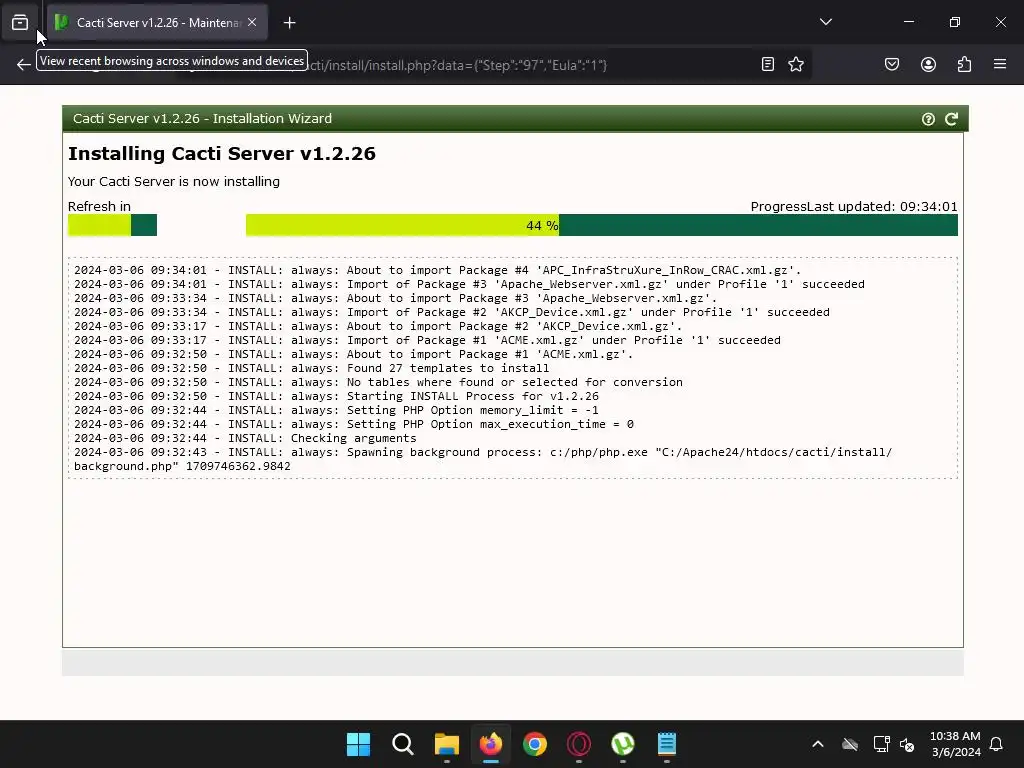
Task: Click 'Installing Cacti Server v1.2.26' heading
Action: [x=222, y=153]
